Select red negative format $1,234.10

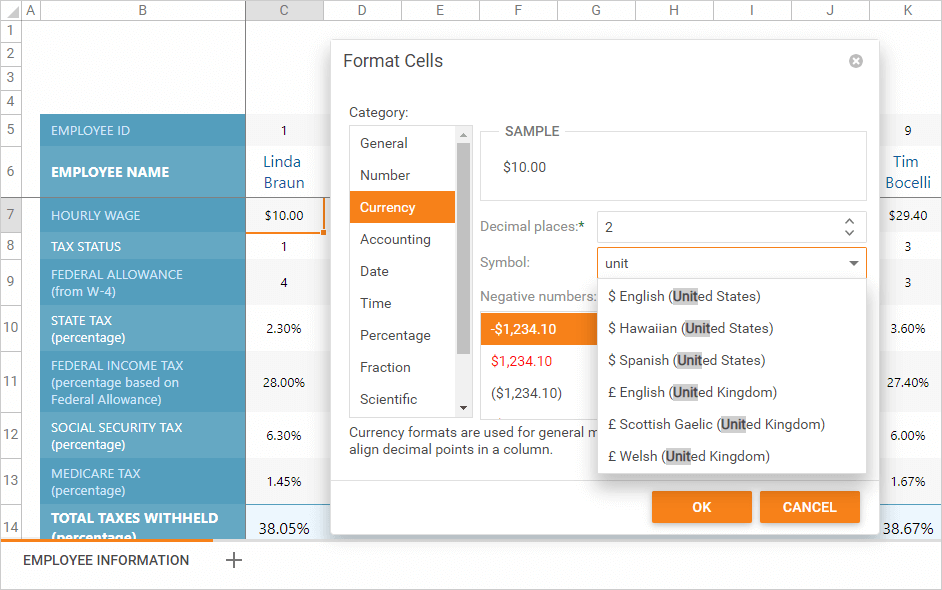click(x=539, y=361)
